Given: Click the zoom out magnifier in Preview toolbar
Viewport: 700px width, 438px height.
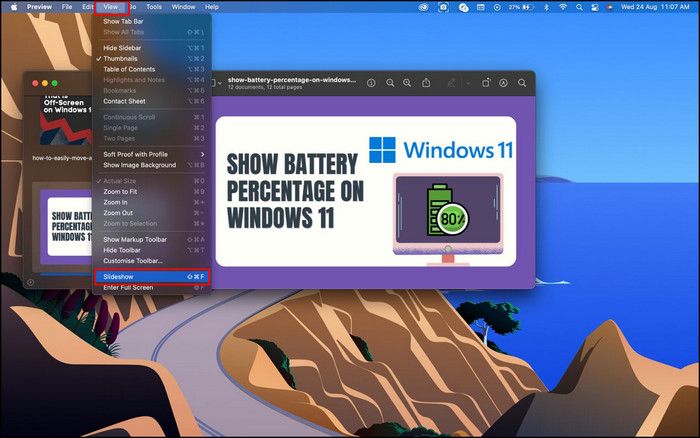Looking at the screenshot, I should 390,83.
